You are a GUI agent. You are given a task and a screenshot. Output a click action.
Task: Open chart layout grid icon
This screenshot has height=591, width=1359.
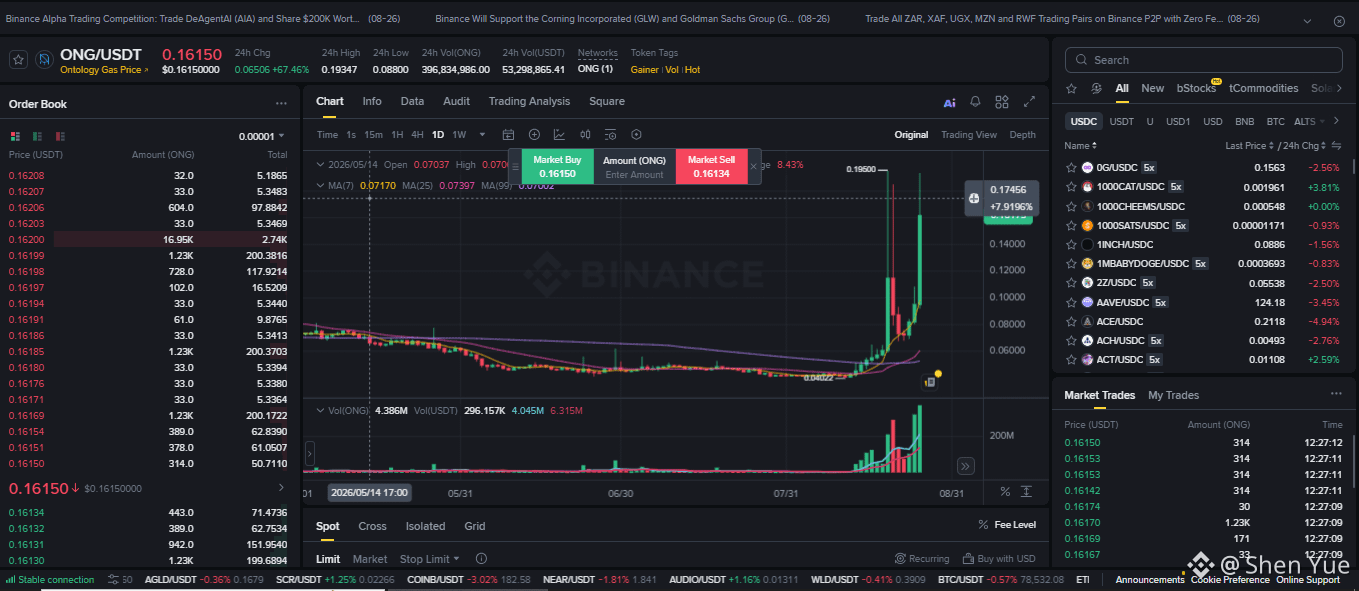pyautogui.click(x=1002, y=102)
